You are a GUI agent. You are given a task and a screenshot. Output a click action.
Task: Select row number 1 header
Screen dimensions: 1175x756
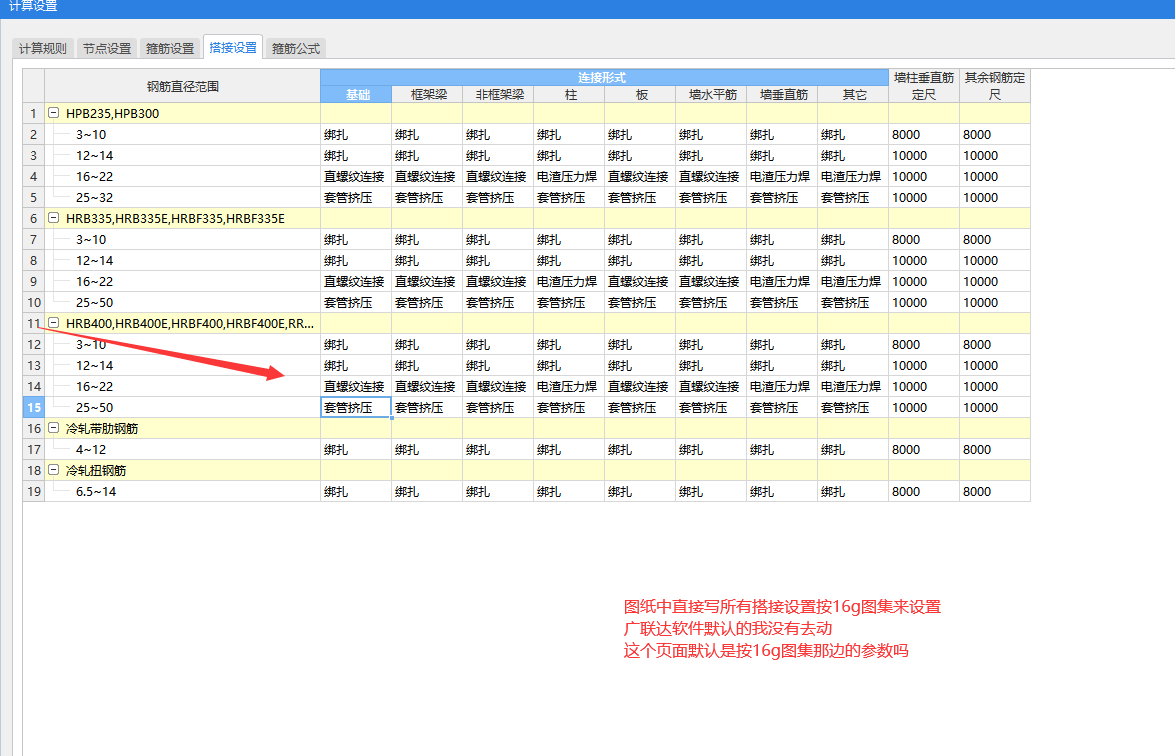(34, 113)
